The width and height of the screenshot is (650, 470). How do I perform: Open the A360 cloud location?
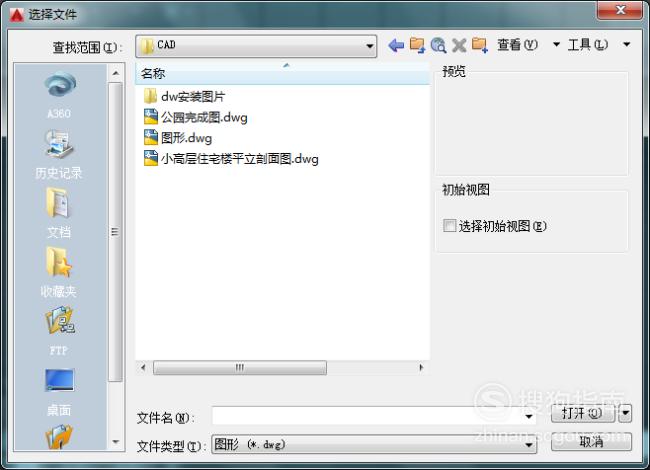[59, 95]
